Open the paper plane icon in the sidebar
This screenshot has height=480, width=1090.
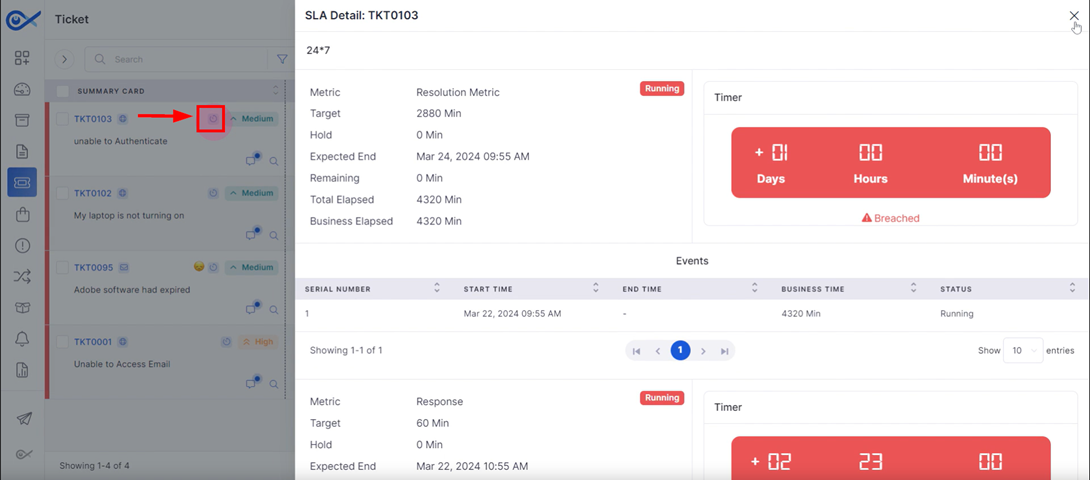22,419
